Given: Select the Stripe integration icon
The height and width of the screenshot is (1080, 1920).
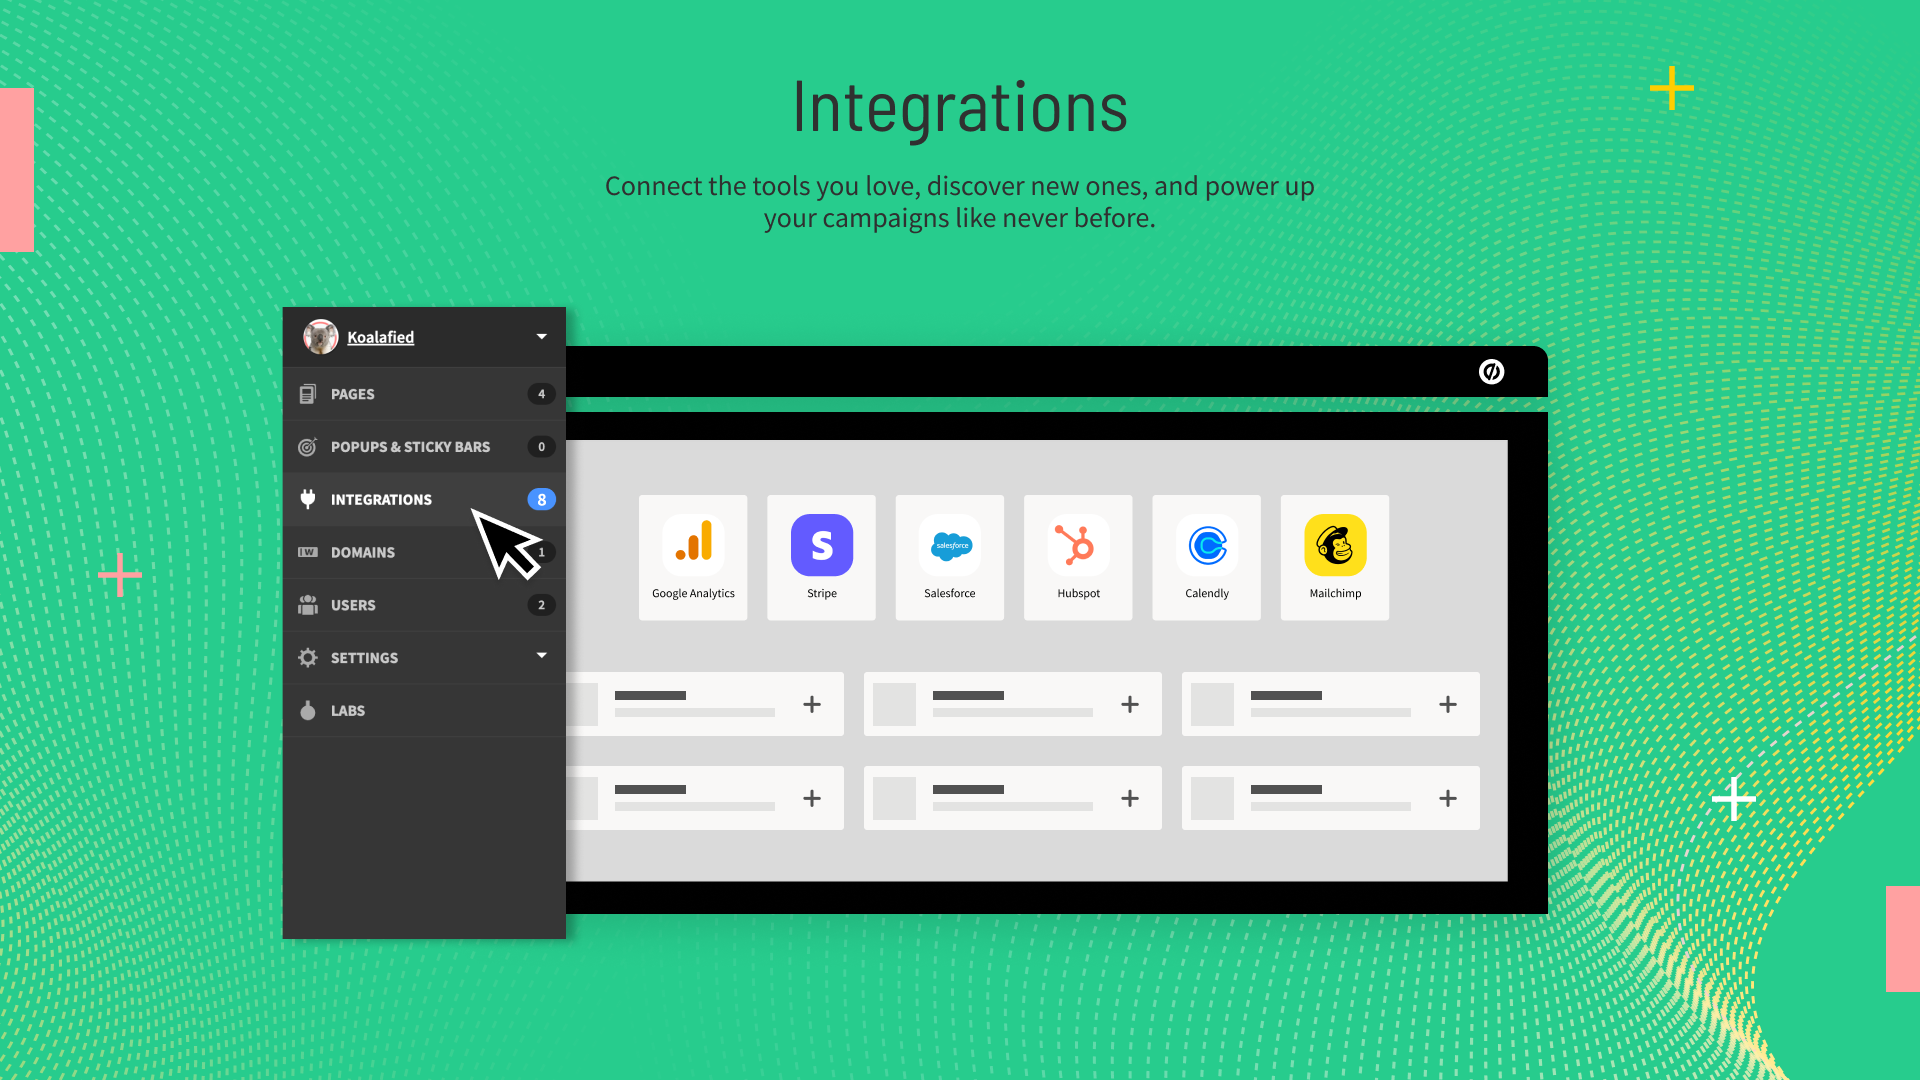Looking at the screenshot, I should click(822, 543).
